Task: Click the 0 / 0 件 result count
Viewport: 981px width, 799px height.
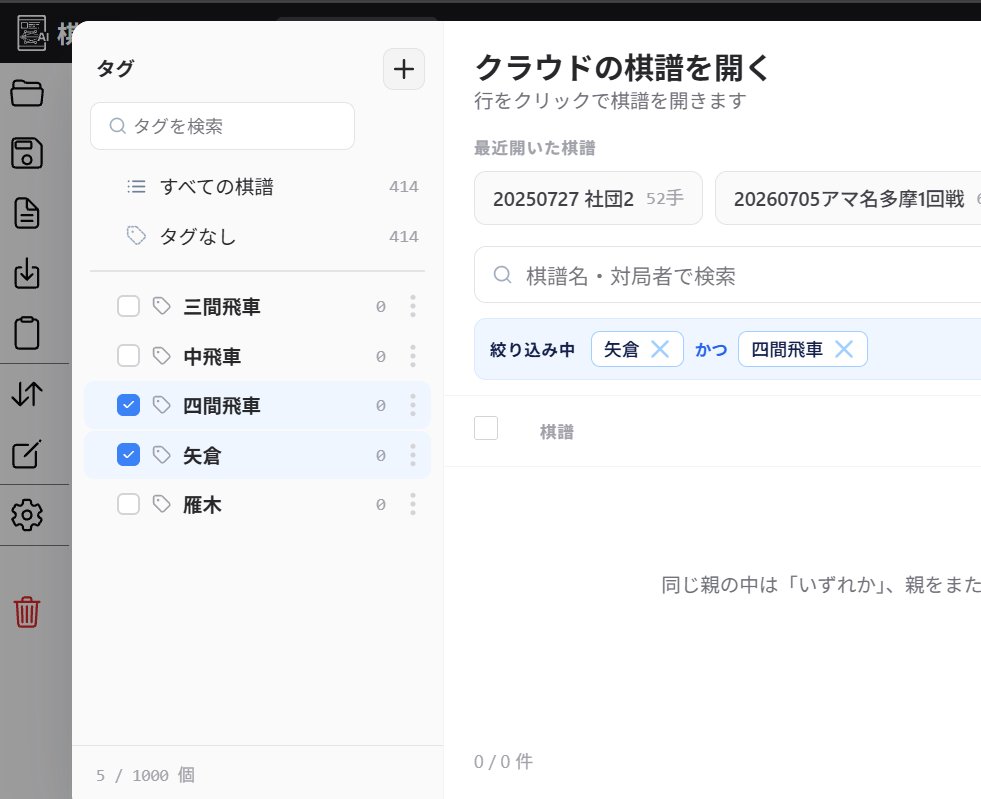Action: tap(504, 761)
